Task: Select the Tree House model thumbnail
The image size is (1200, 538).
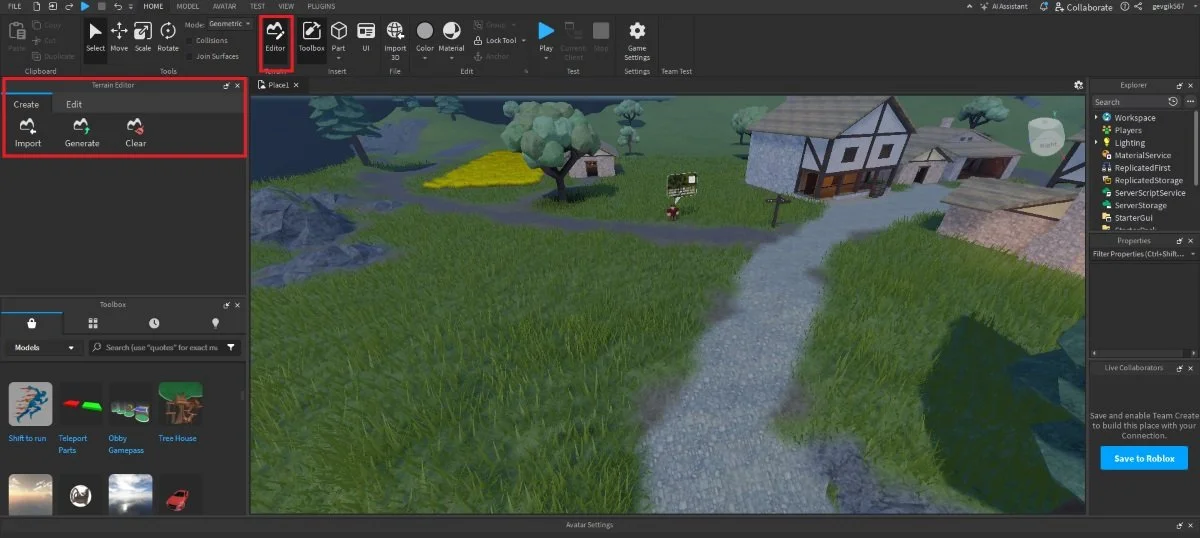Action: coord(180,404)
